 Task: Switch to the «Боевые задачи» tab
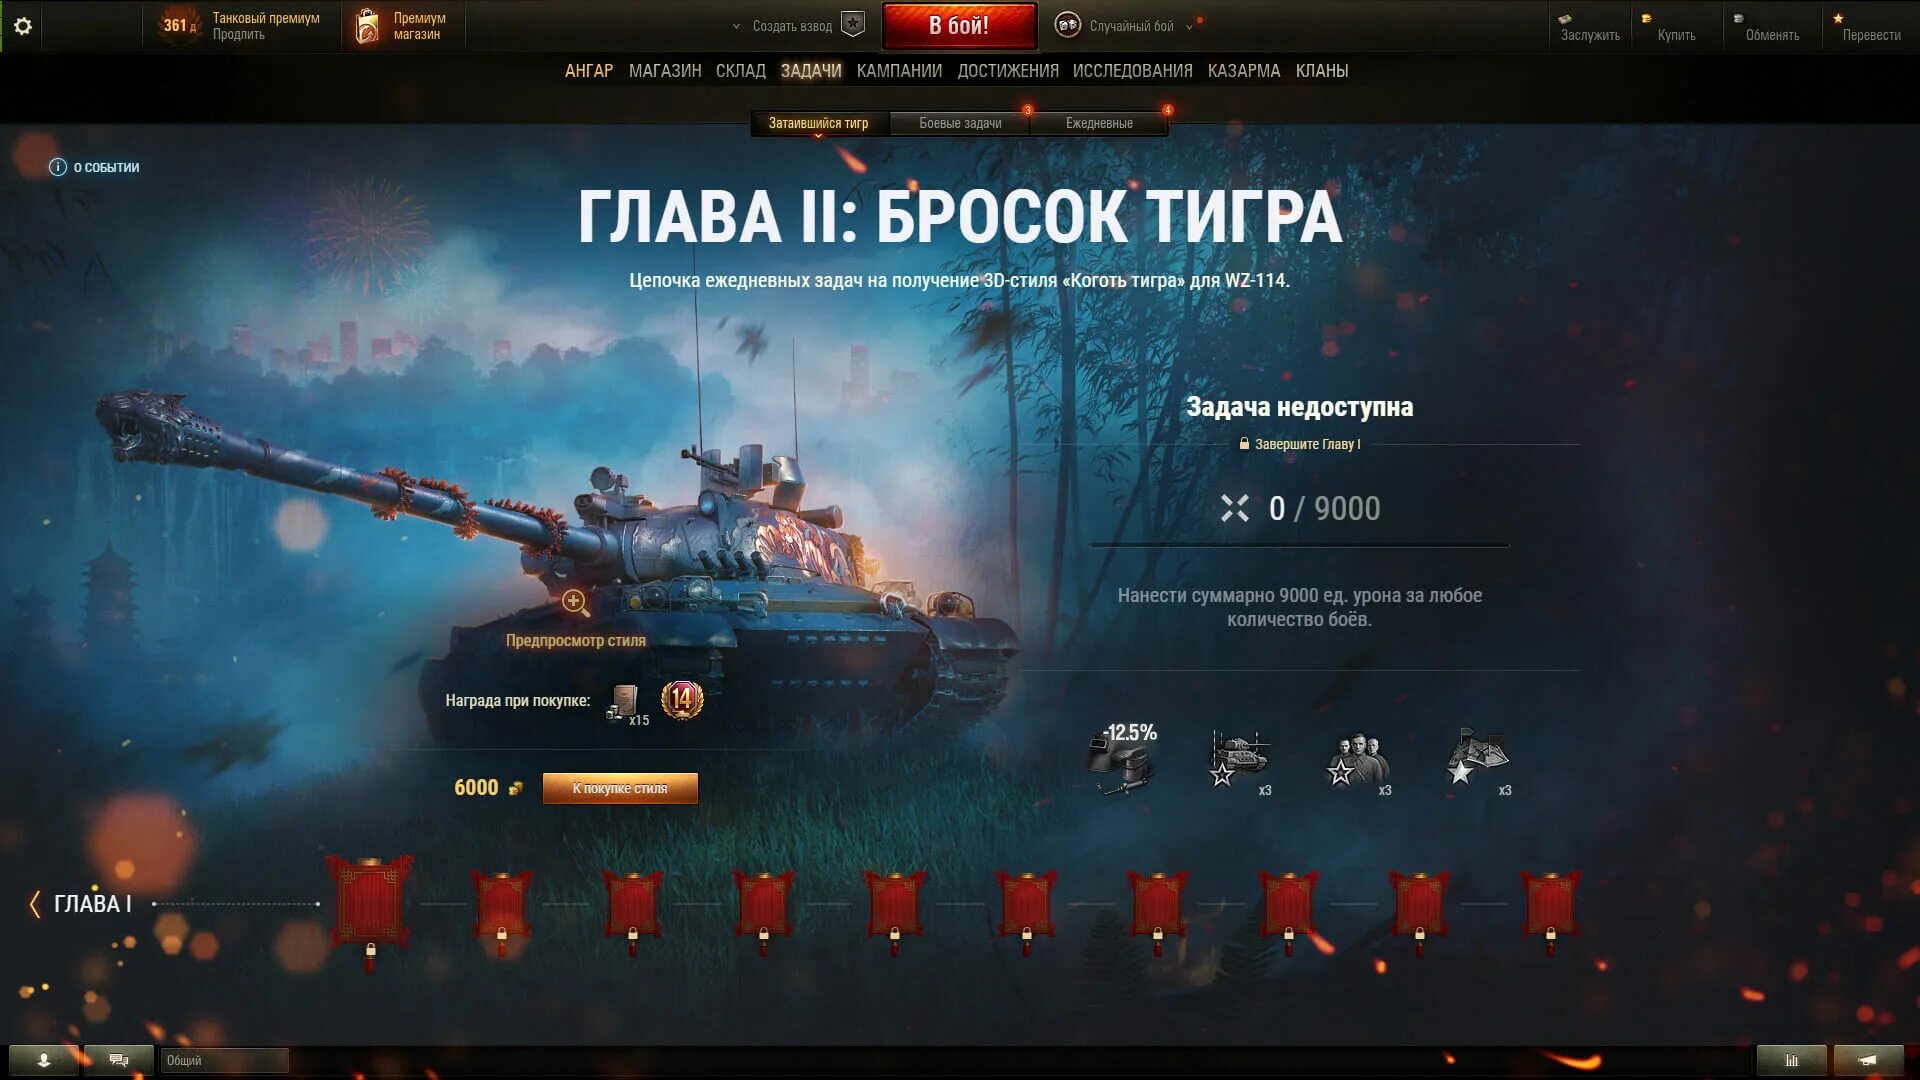coord(960,123)
